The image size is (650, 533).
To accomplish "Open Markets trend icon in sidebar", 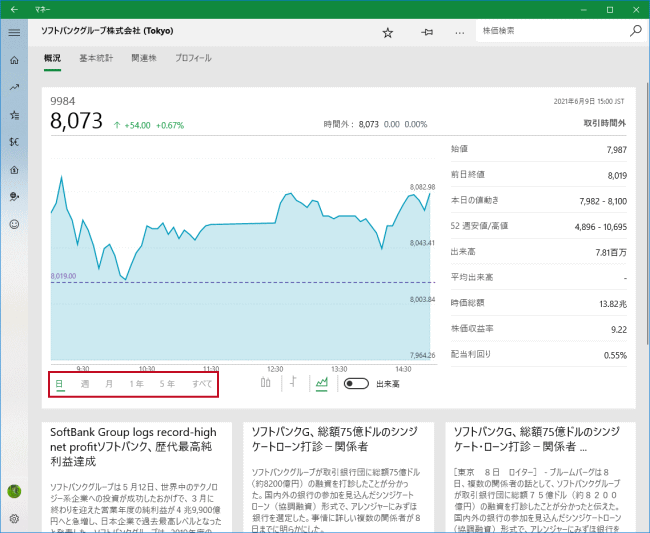I will click(14, 87).
